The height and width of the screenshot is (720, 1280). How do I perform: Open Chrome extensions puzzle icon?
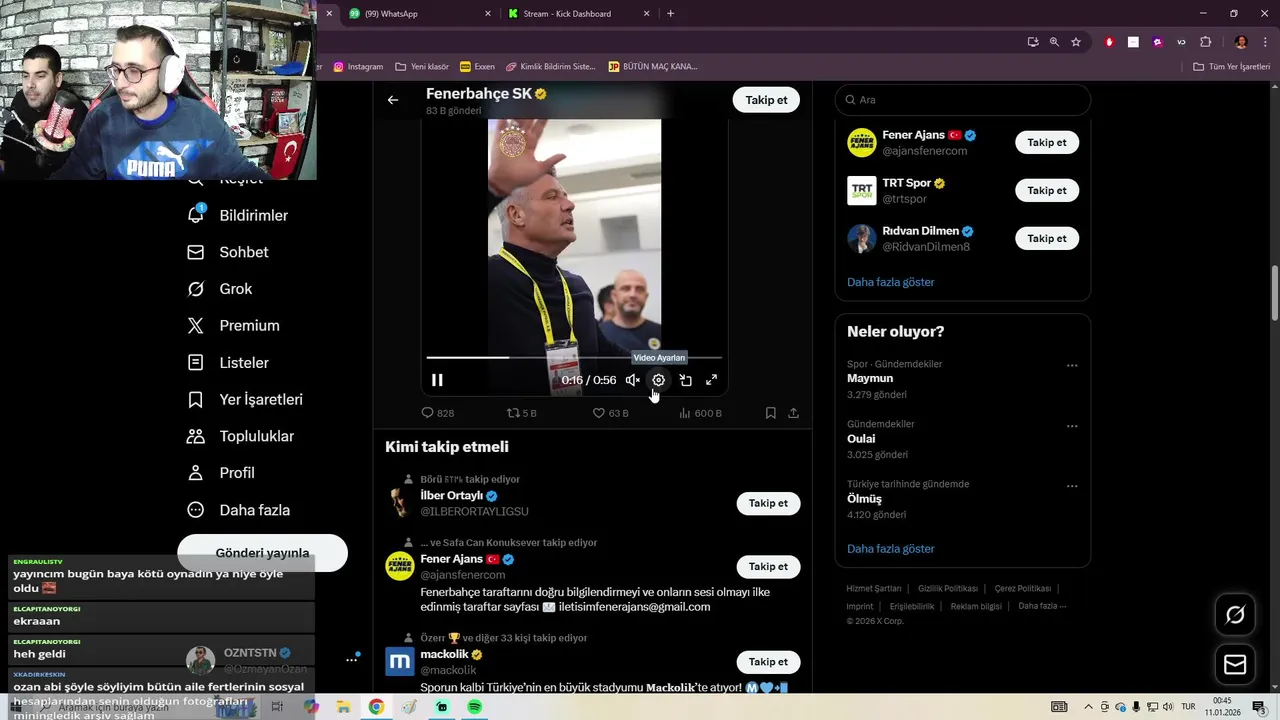(1205, 42)
